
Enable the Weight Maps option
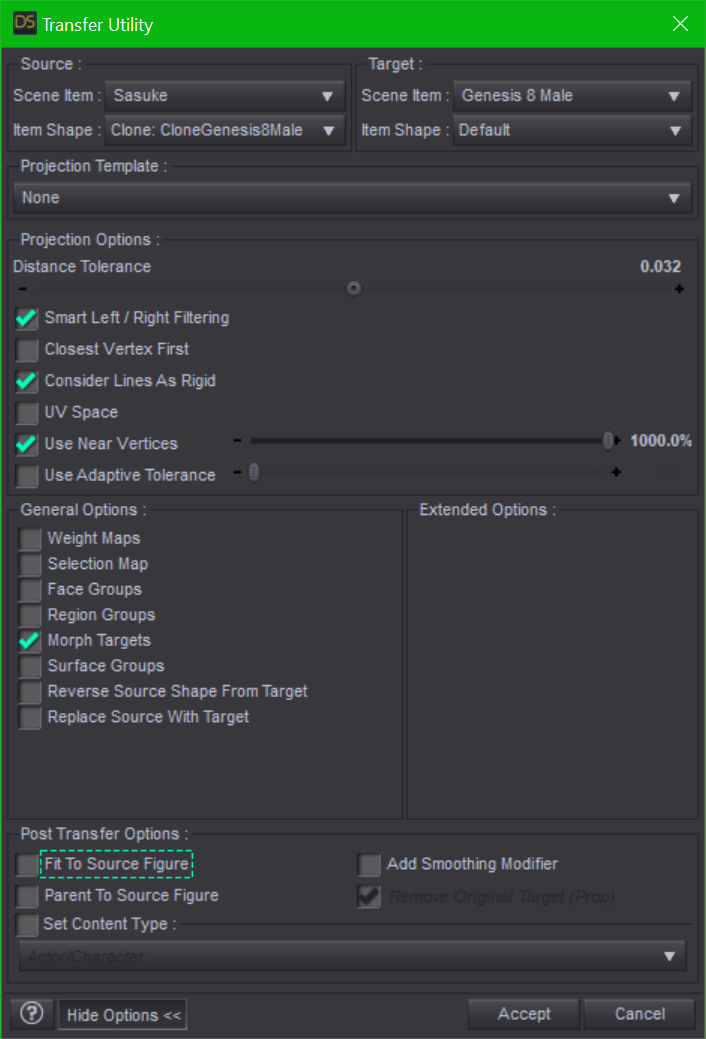(30, 539)
